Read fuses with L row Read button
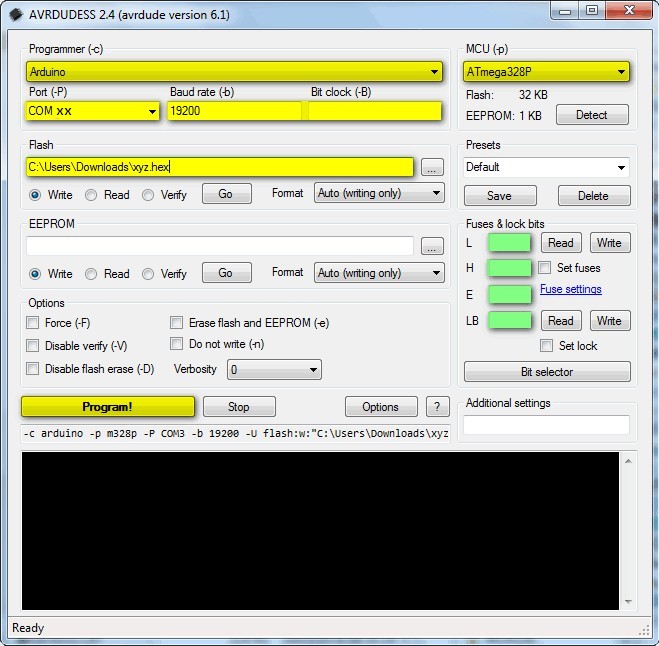The width and height of the screenshot is (659, 646). 561,243
